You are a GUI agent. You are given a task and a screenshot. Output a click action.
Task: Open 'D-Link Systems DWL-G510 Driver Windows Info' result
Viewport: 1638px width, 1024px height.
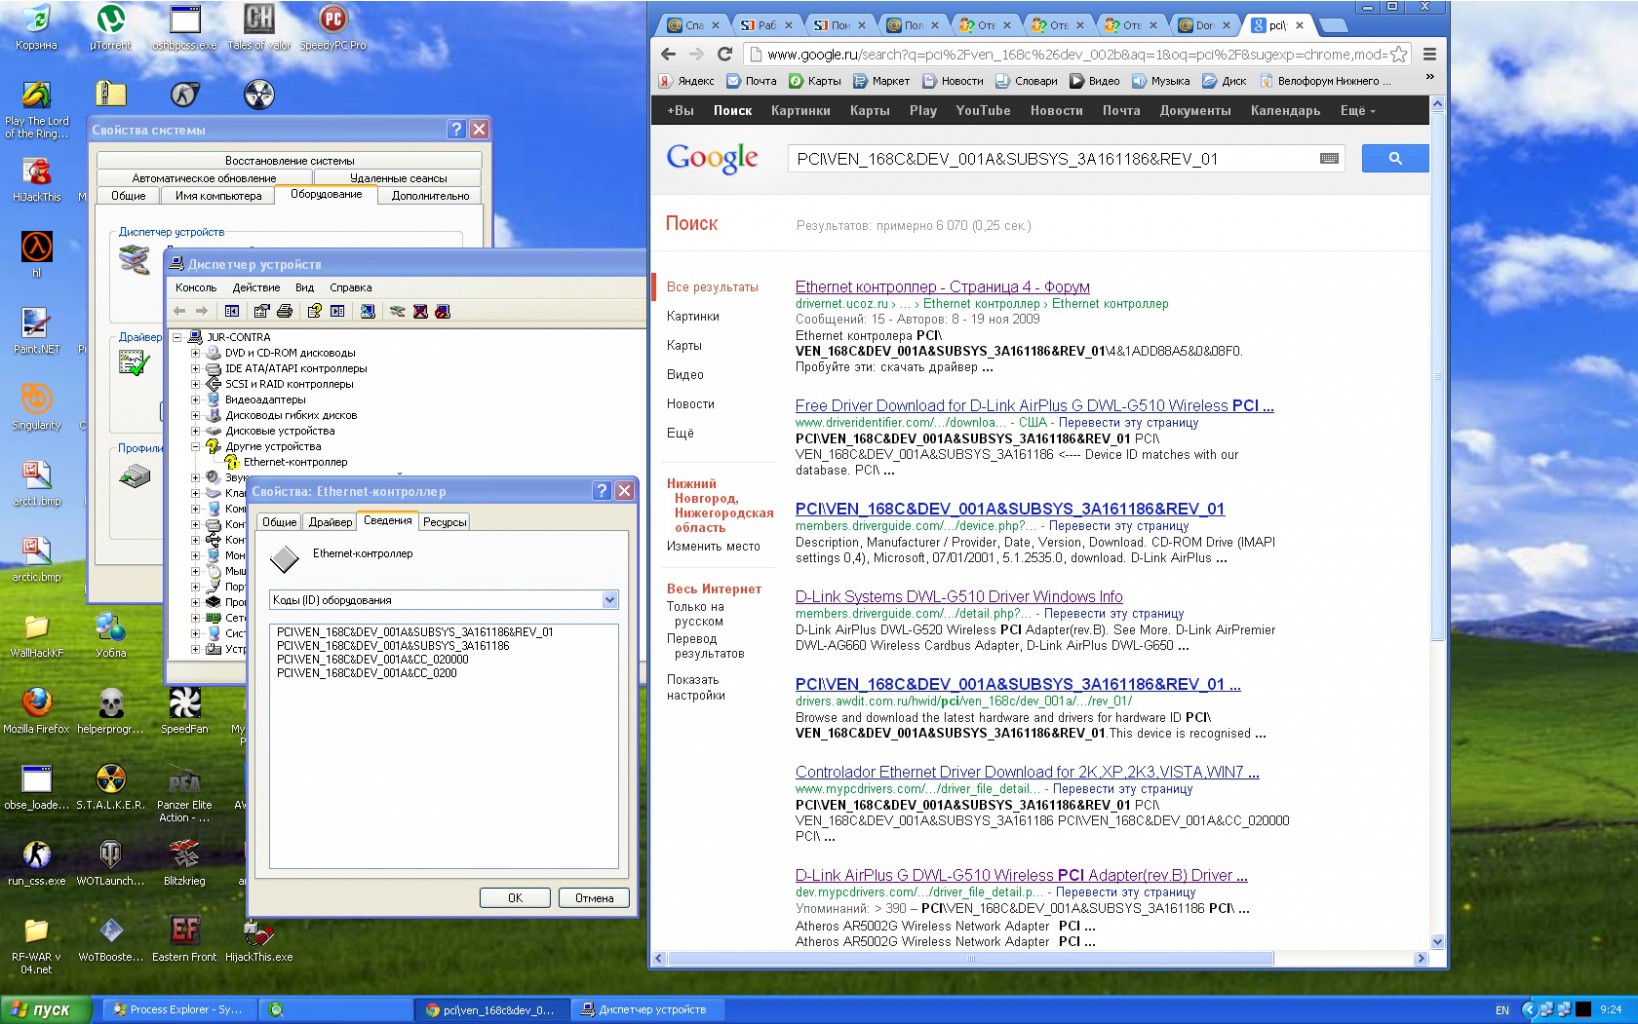pos(959,596)
